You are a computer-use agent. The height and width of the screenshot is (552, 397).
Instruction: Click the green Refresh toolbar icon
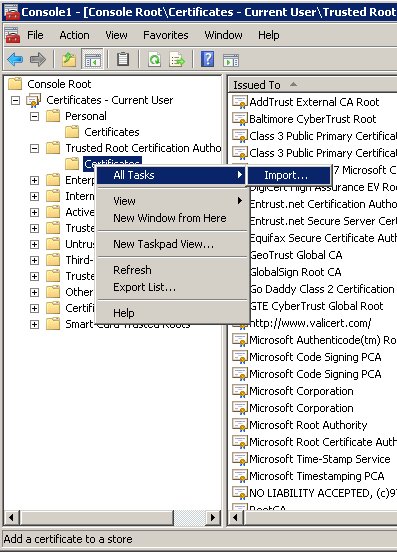coord(154,59)
